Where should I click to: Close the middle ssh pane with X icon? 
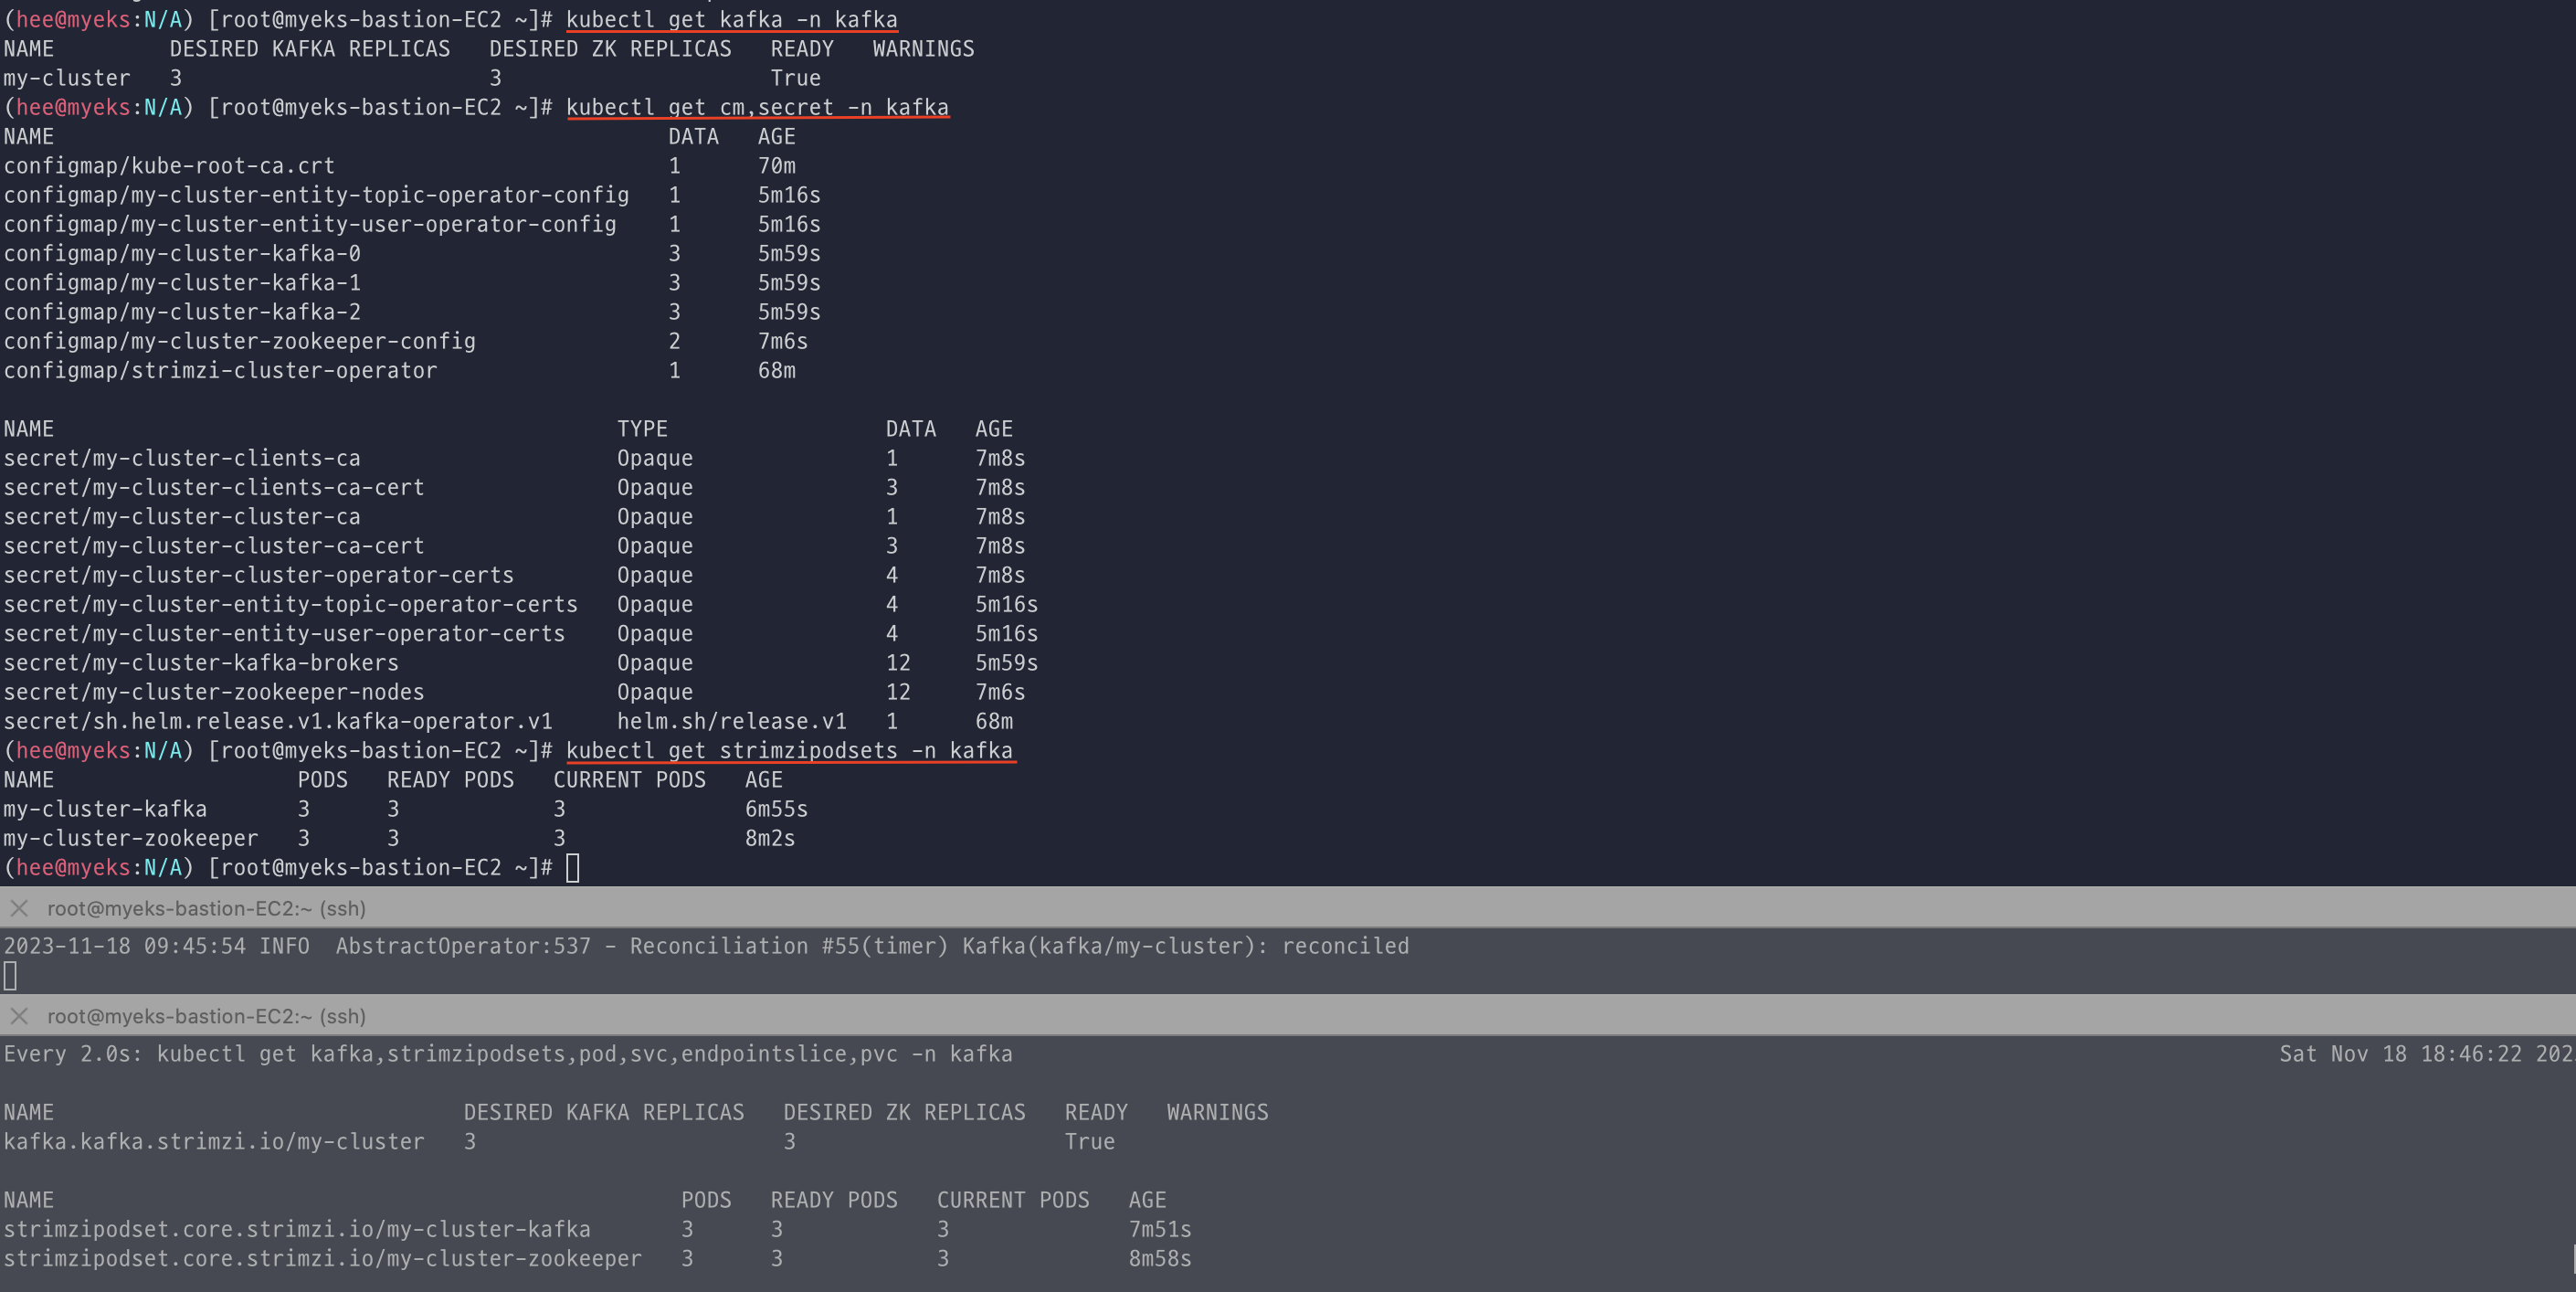(19, 908)
